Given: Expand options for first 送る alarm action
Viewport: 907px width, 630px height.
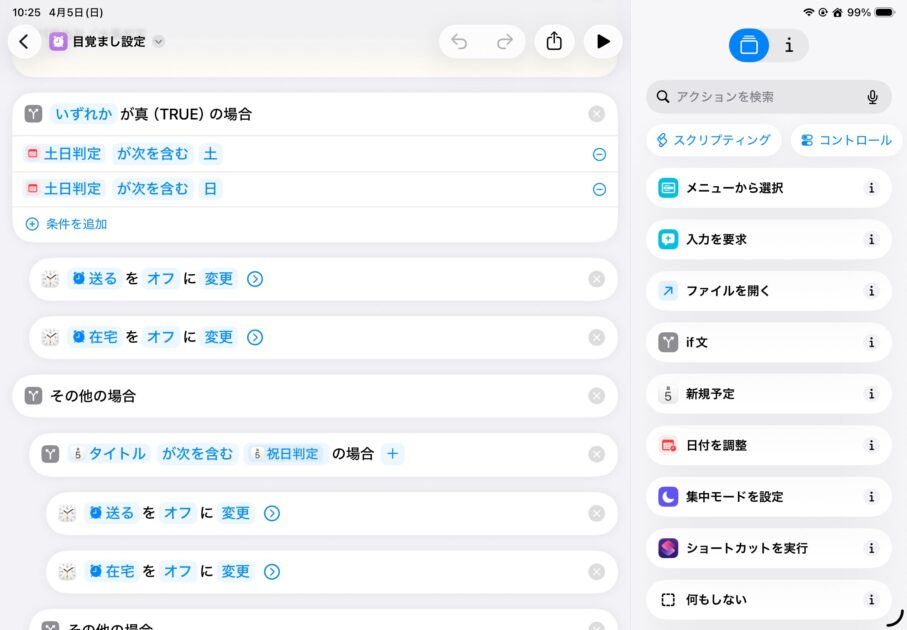Looking at the screenshot, I should click(x=255, y=279).
